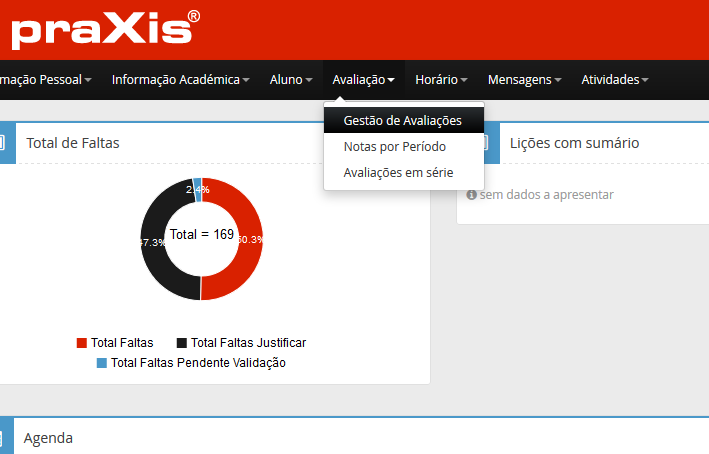Open the Aluno dropdown menu
Viewport: 709px width, 454px height.
coord(291,79)
